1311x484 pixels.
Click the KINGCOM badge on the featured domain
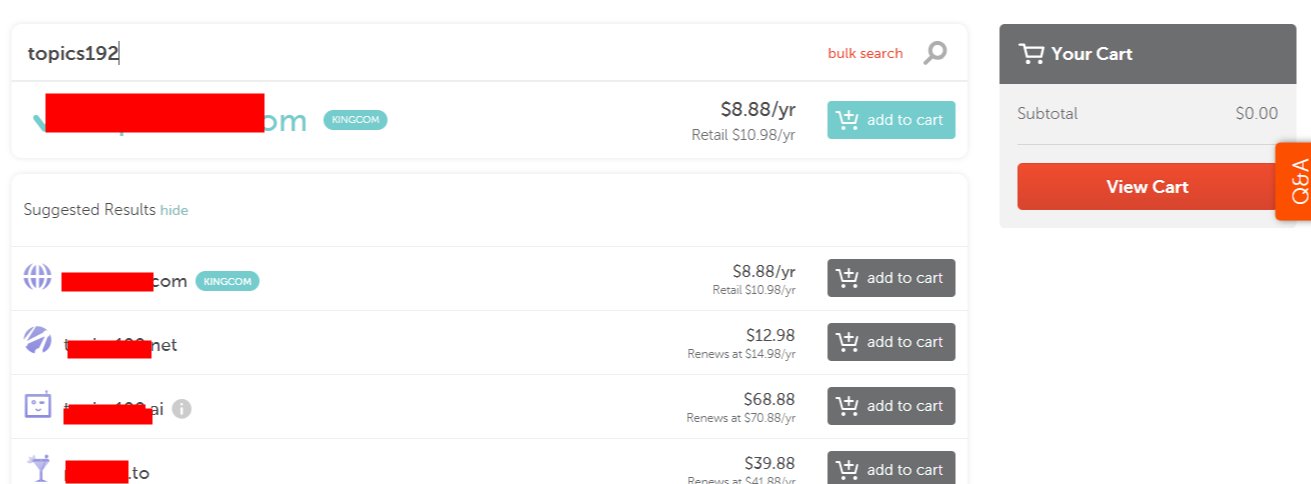coord(355,120)
